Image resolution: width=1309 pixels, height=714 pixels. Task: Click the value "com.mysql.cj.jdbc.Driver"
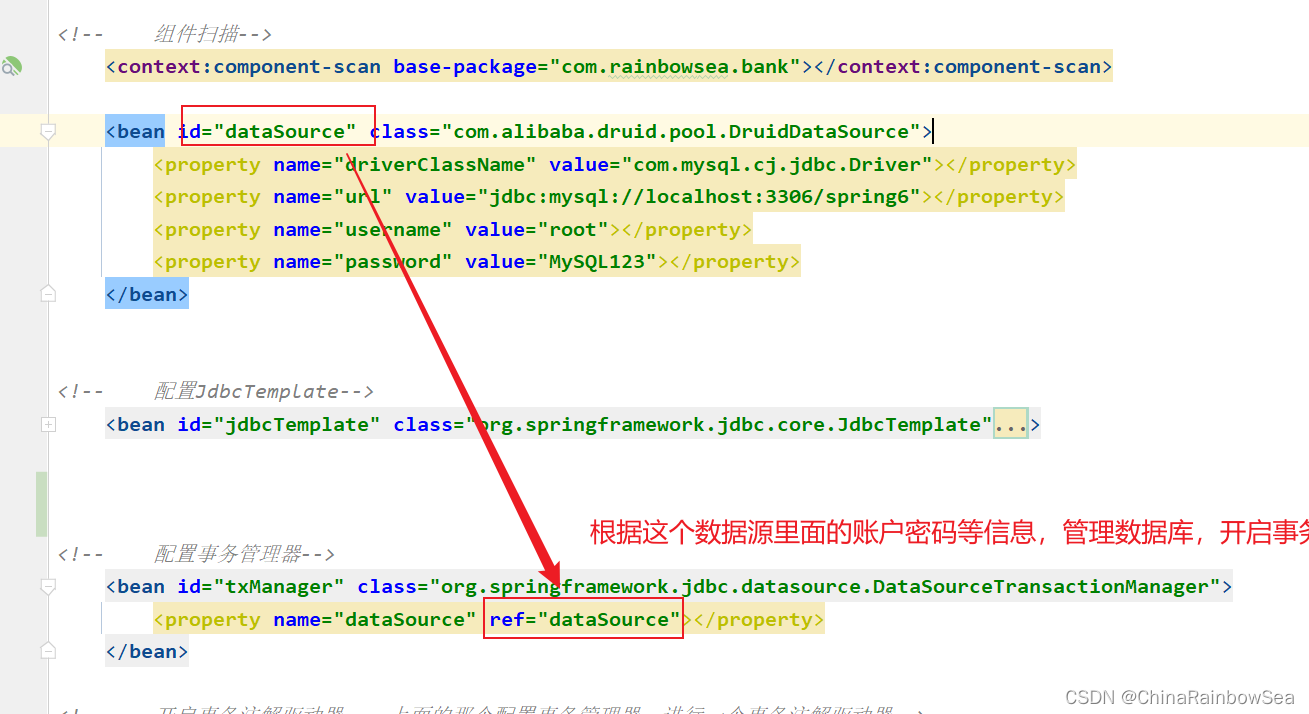click(x=777, y=164)
